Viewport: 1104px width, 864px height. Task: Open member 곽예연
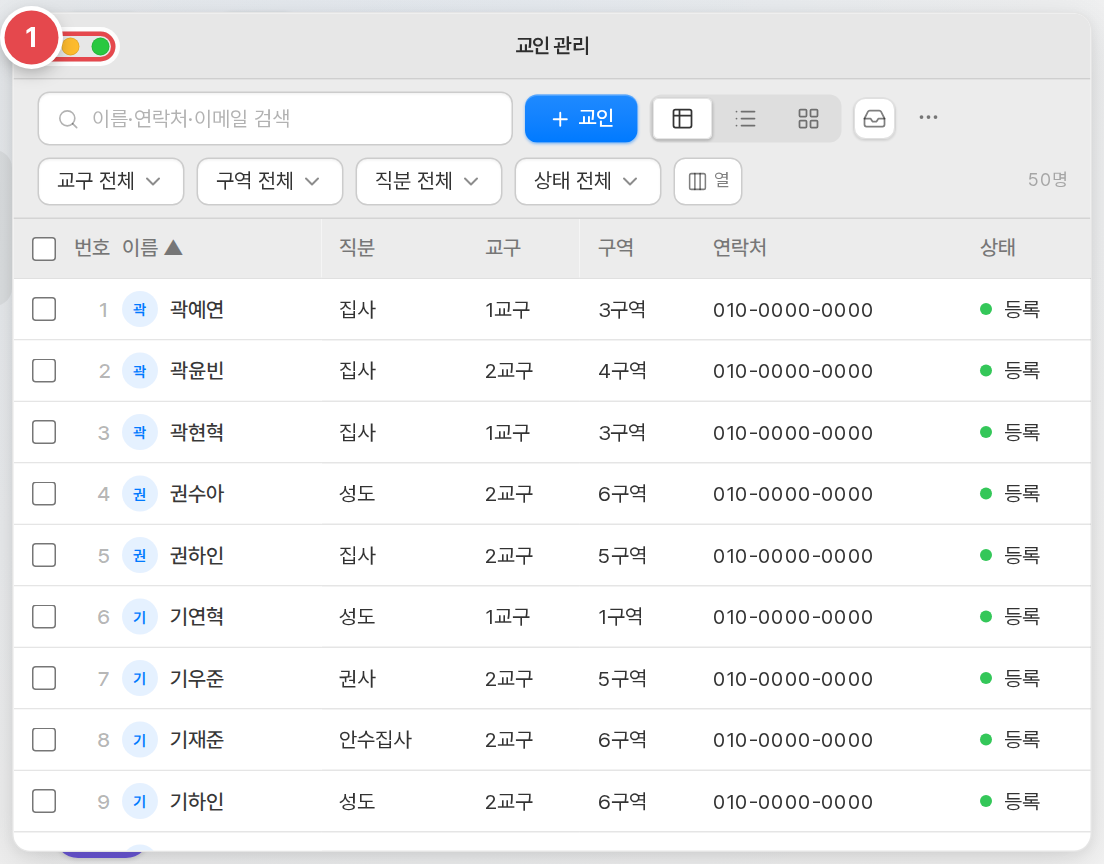point(196,309)
